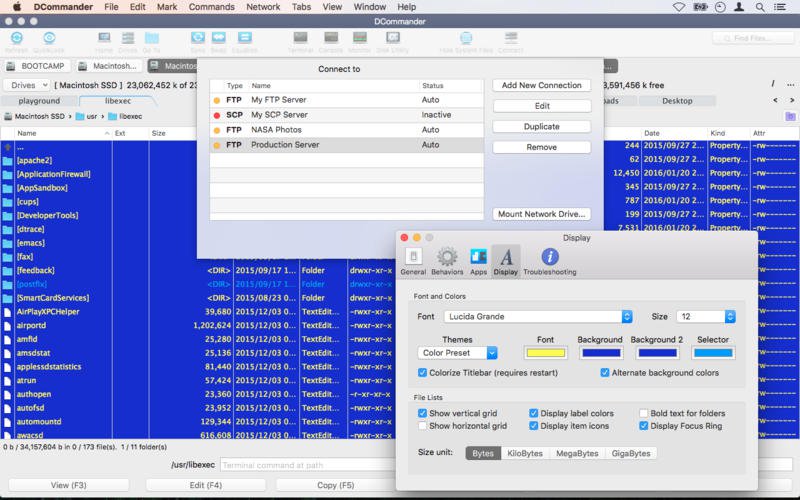Open the Disk Utility toolbar icon
The height and width of the screenshot is (500, 800).
point(392,38)
